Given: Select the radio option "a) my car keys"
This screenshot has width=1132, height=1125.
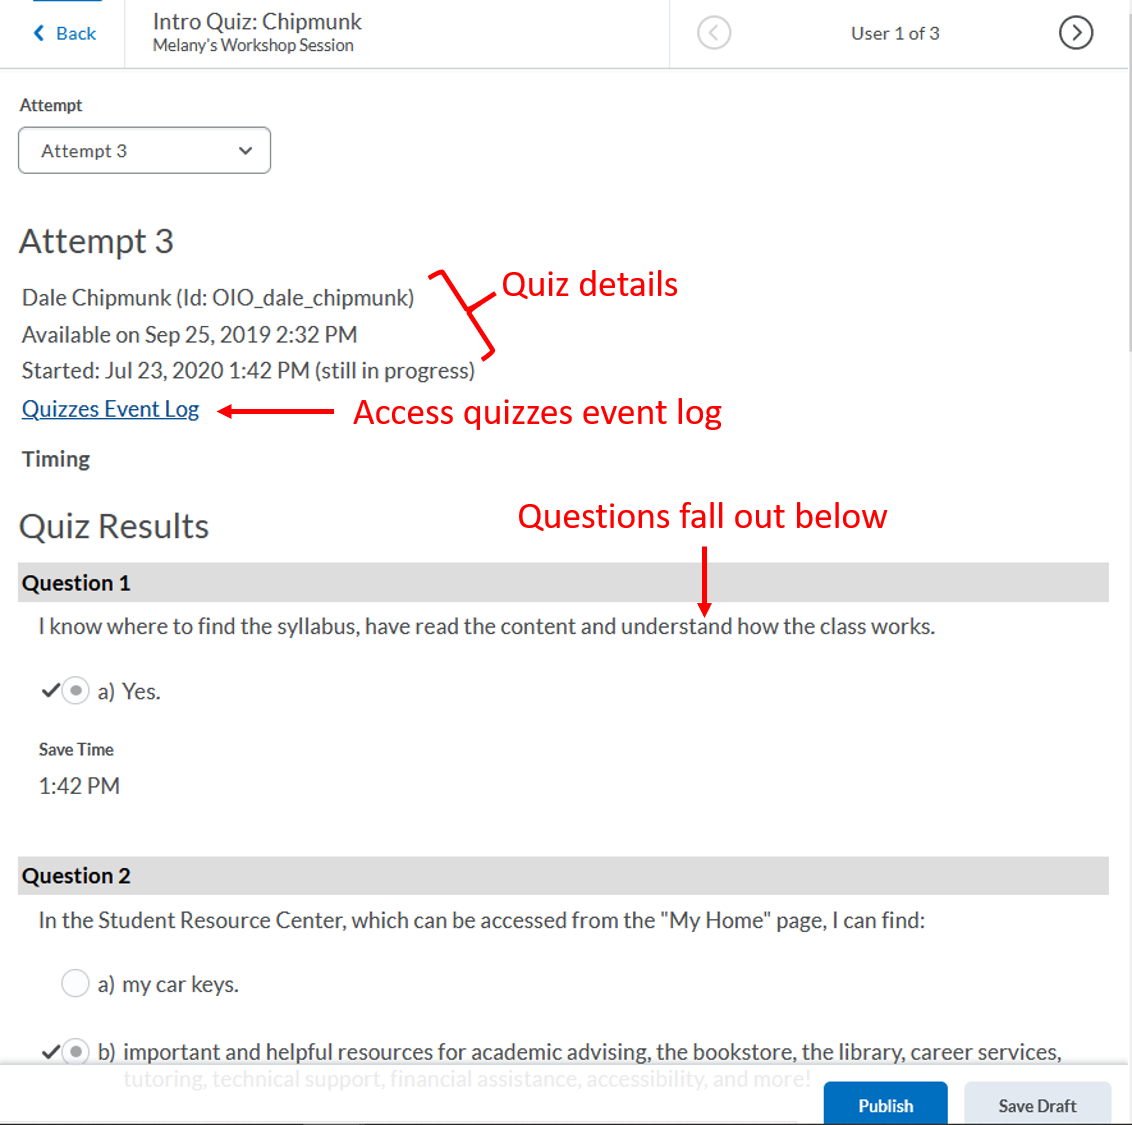Looking at the screenshot, I should (75, 983).
